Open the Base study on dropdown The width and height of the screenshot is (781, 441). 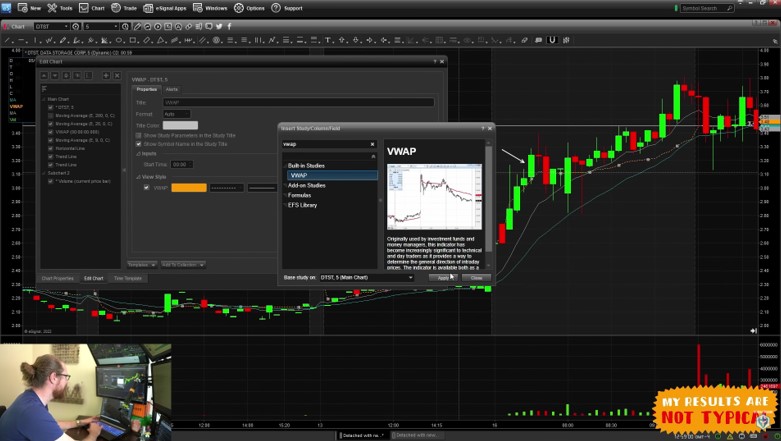[x=367, y=278]
